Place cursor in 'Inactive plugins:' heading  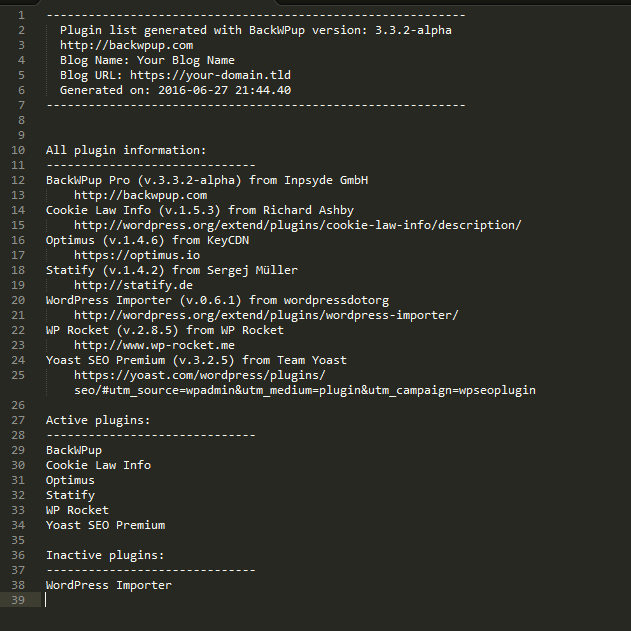(x=105, y=555)
